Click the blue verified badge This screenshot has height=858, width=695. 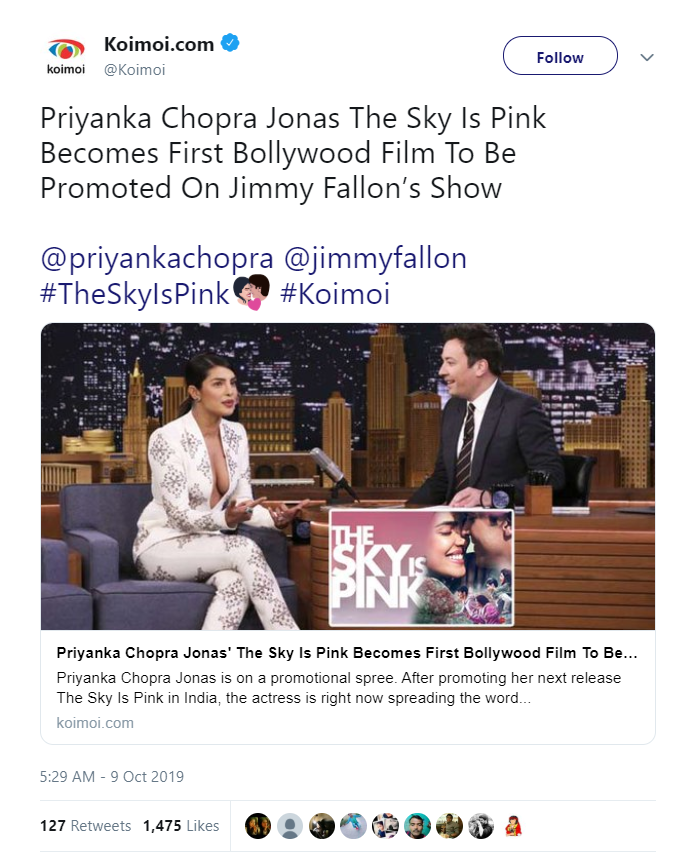pyautogui.click(x=231, y=44)
